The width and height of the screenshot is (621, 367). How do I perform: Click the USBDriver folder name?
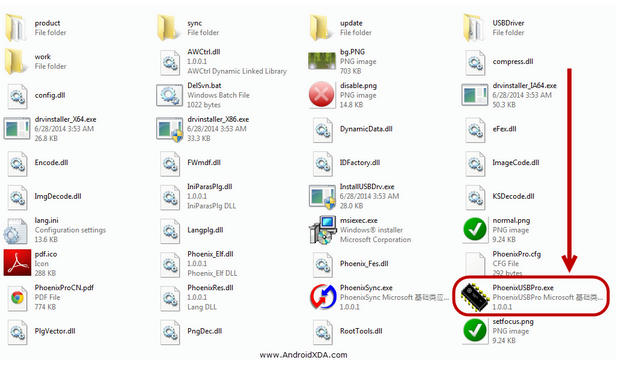(508, 23)
